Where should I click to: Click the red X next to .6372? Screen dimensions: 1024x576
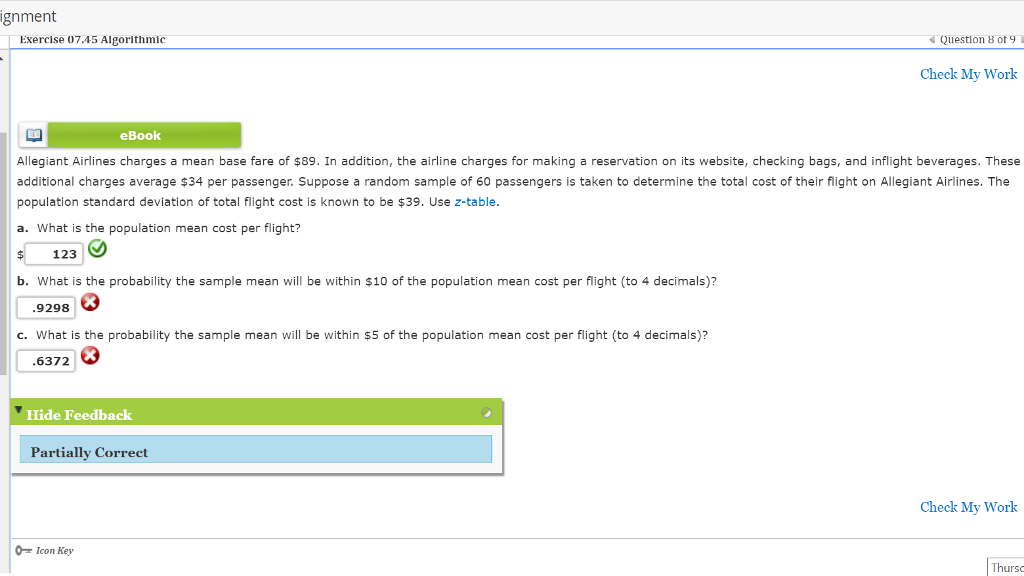click(90, 355)
